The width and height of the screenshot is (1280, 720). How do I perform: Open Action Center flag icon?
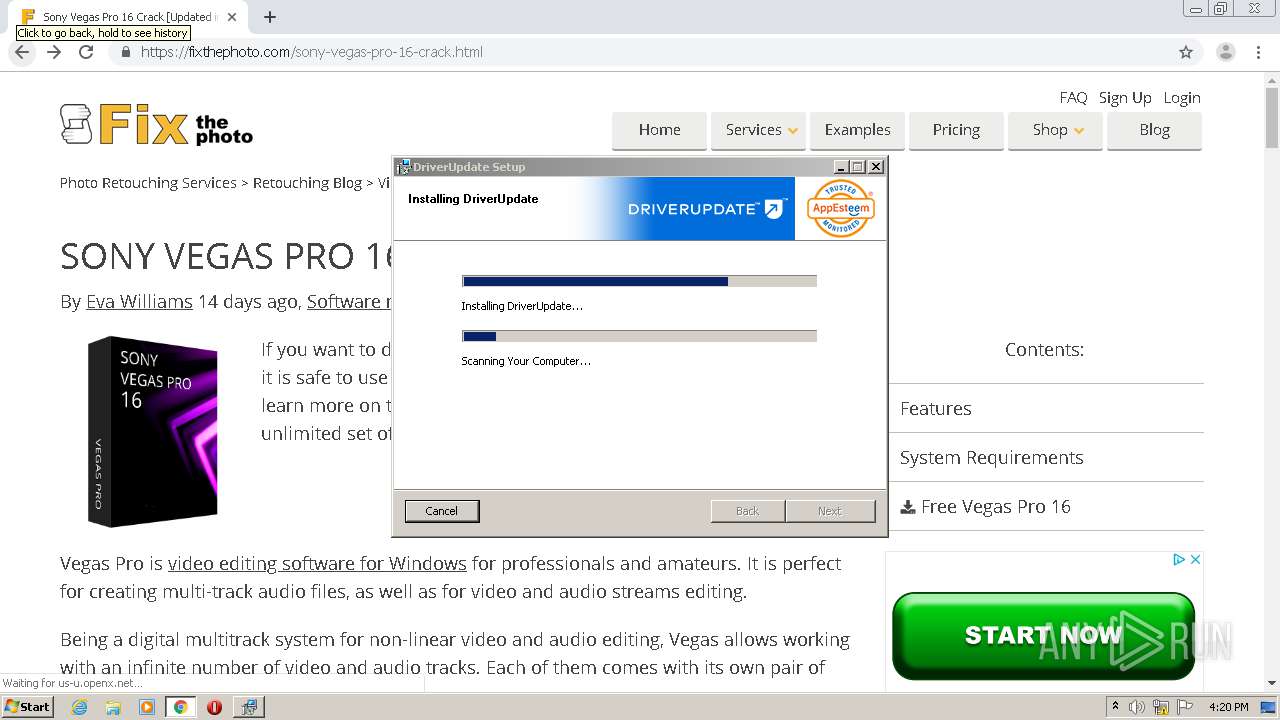[1186, 707]
